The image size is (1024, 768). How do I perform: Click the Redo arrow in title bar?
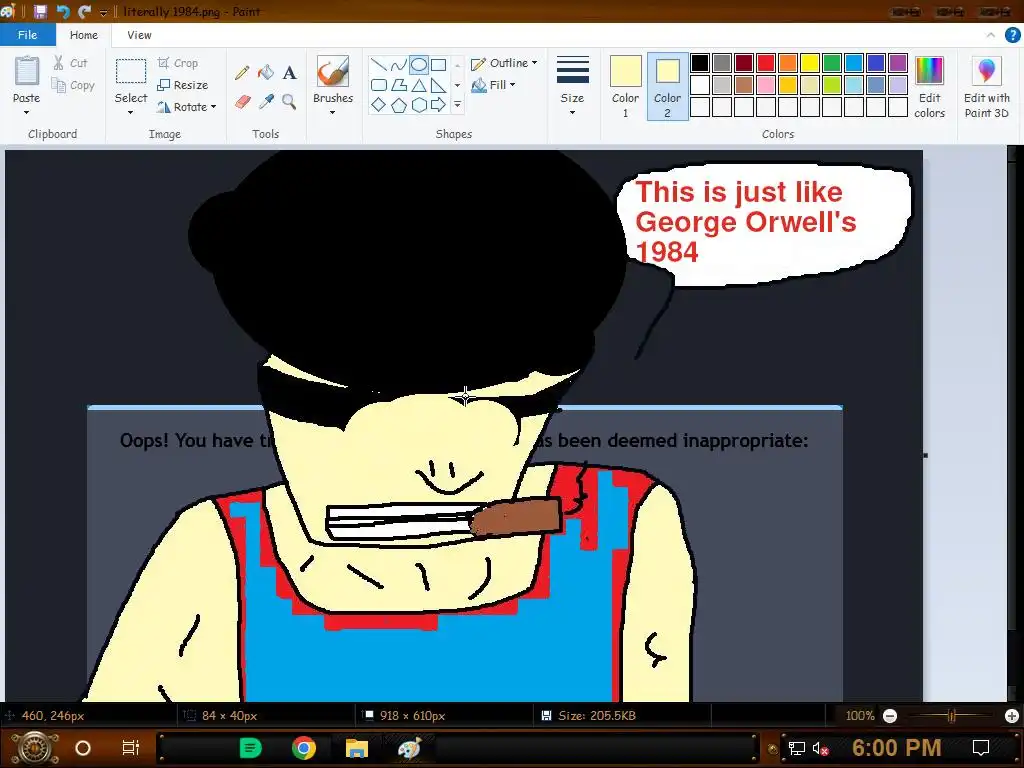[x=84, y=11]
